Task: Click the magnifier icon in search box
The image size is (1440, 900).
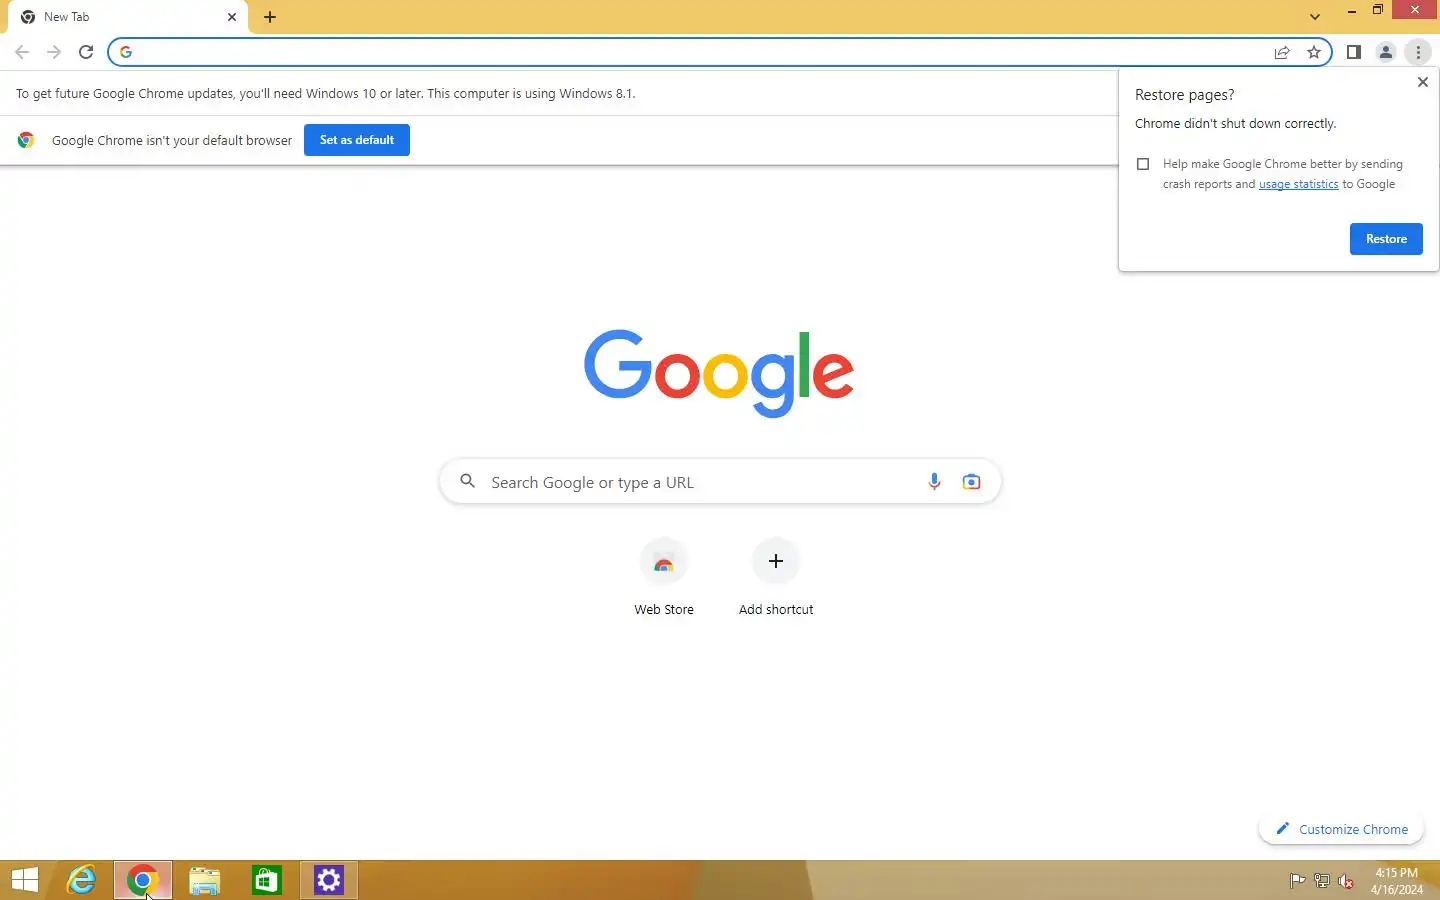Action: click(467, 482)
